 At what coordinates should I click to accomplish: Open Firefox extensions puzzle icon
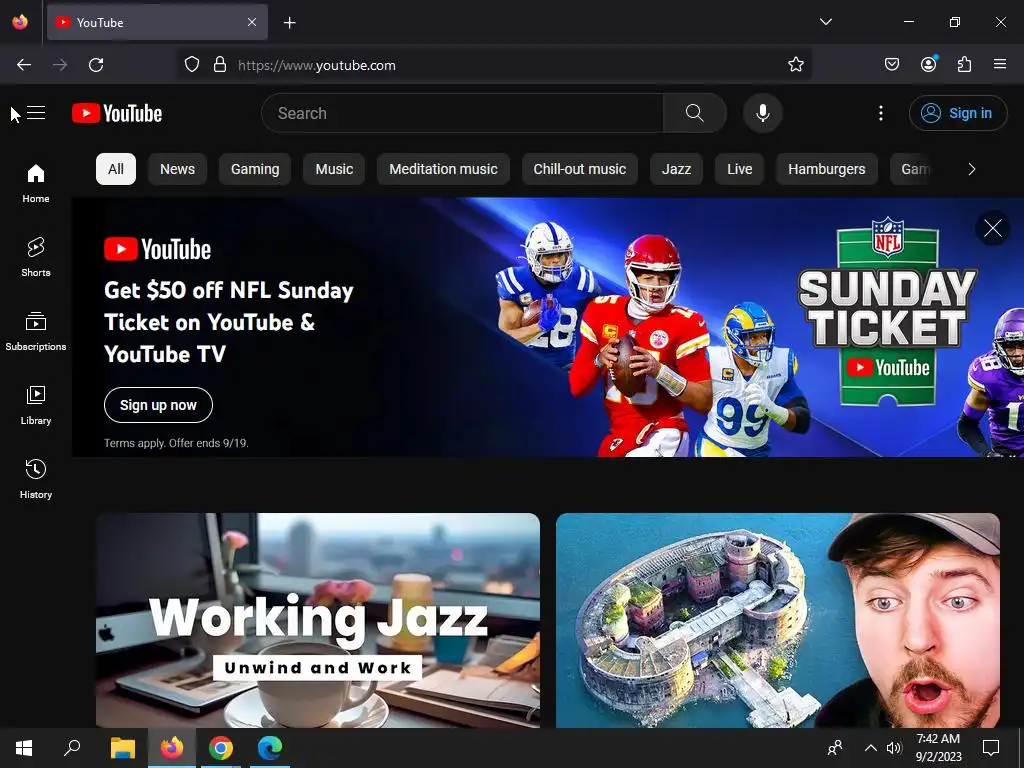pyautogui.click(x=964, y=65)
